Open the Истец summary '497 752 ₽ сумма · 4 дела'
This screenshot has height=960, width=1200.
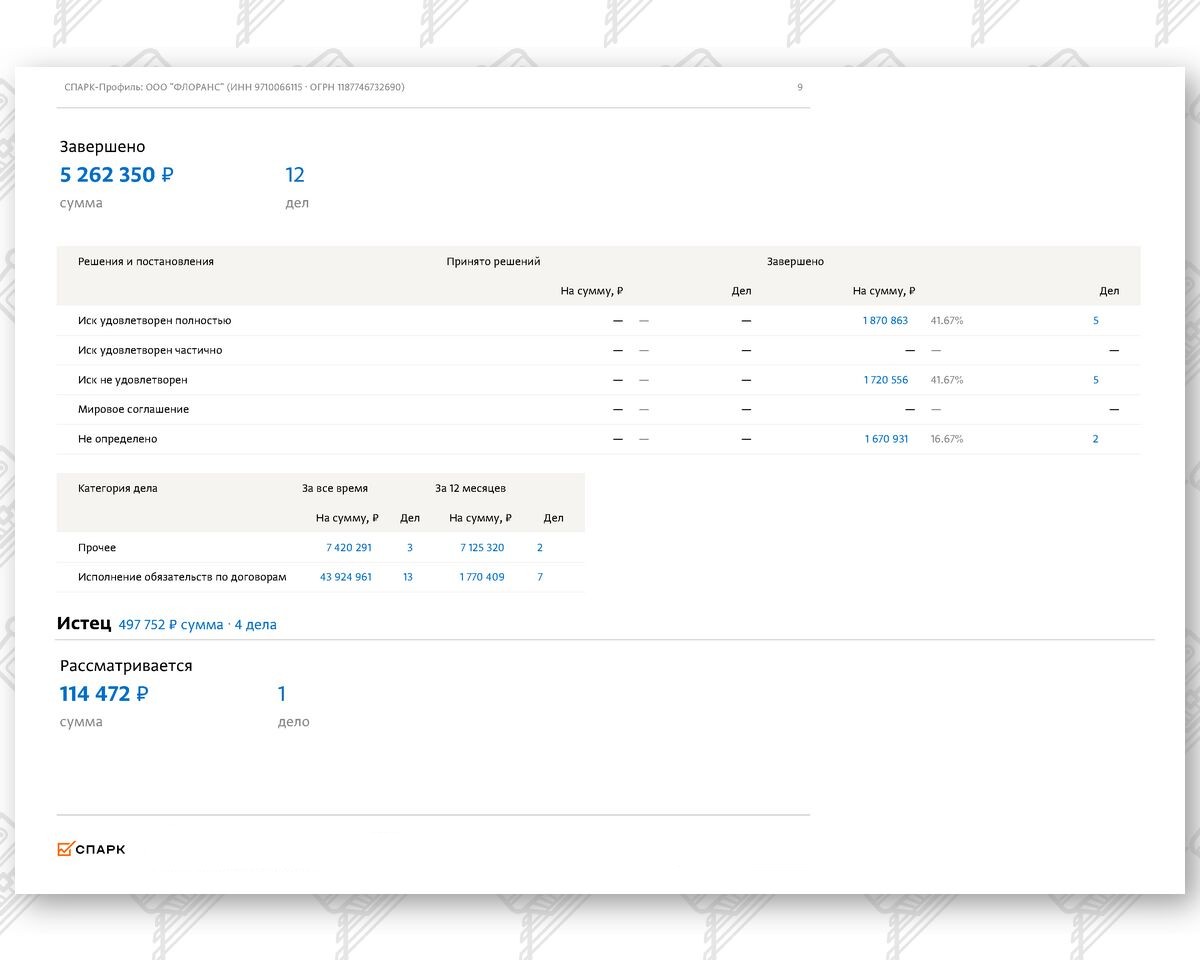[197, 625]
